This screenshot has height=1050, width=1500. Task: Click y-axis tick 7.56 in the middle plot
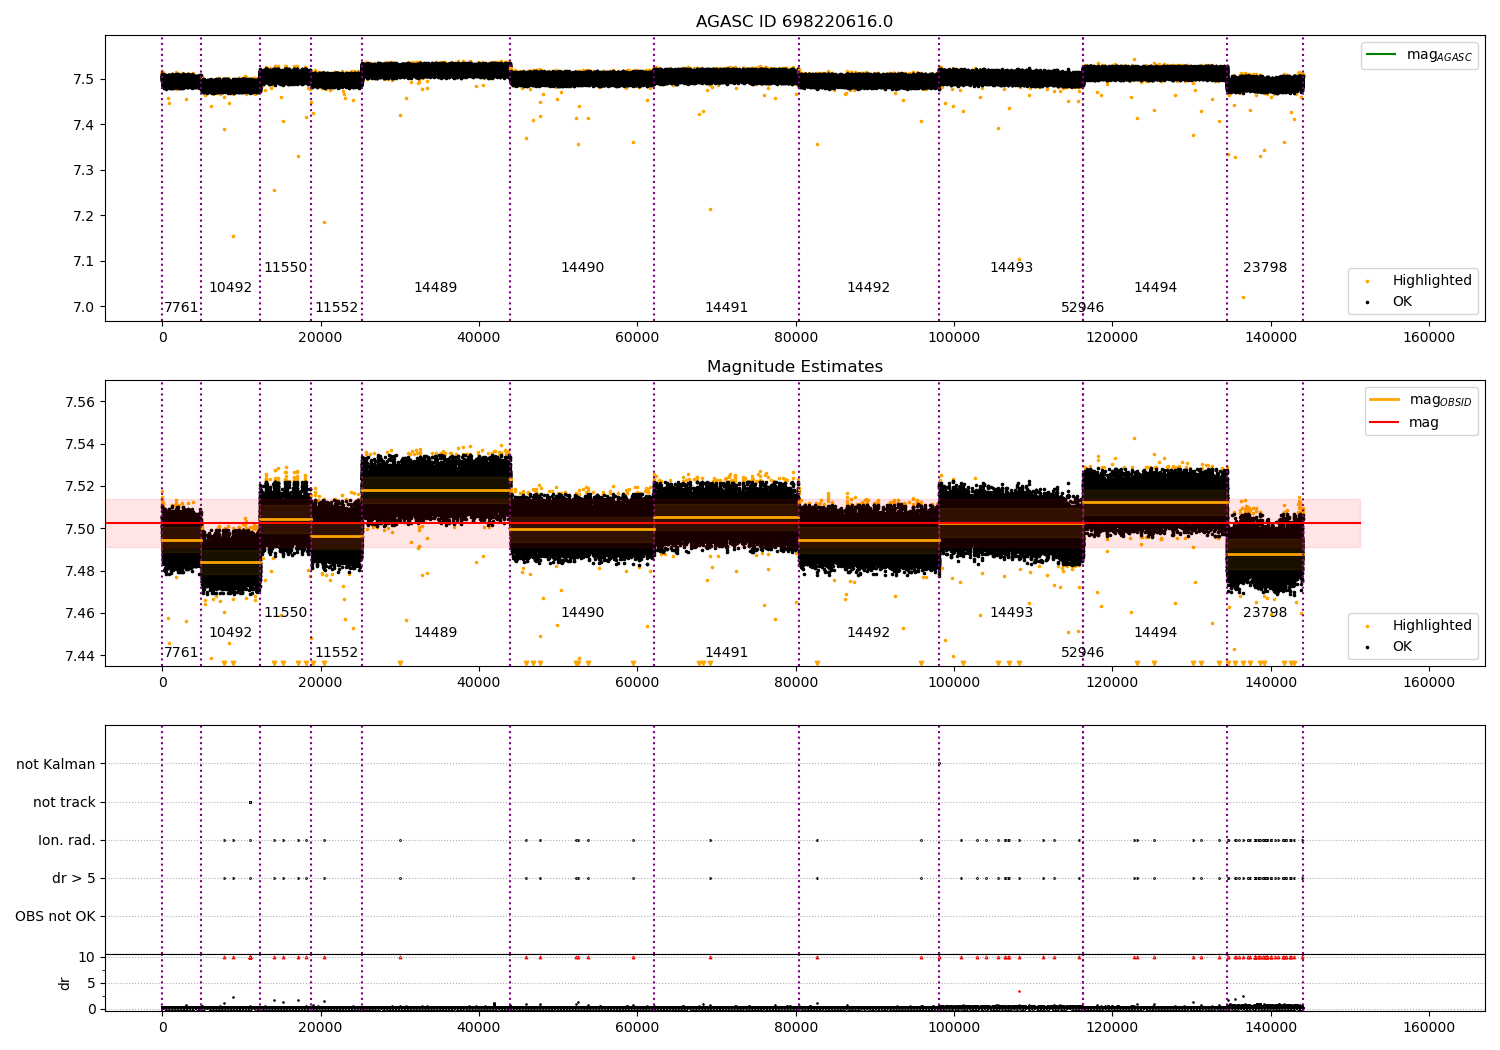tap(80, 402)
